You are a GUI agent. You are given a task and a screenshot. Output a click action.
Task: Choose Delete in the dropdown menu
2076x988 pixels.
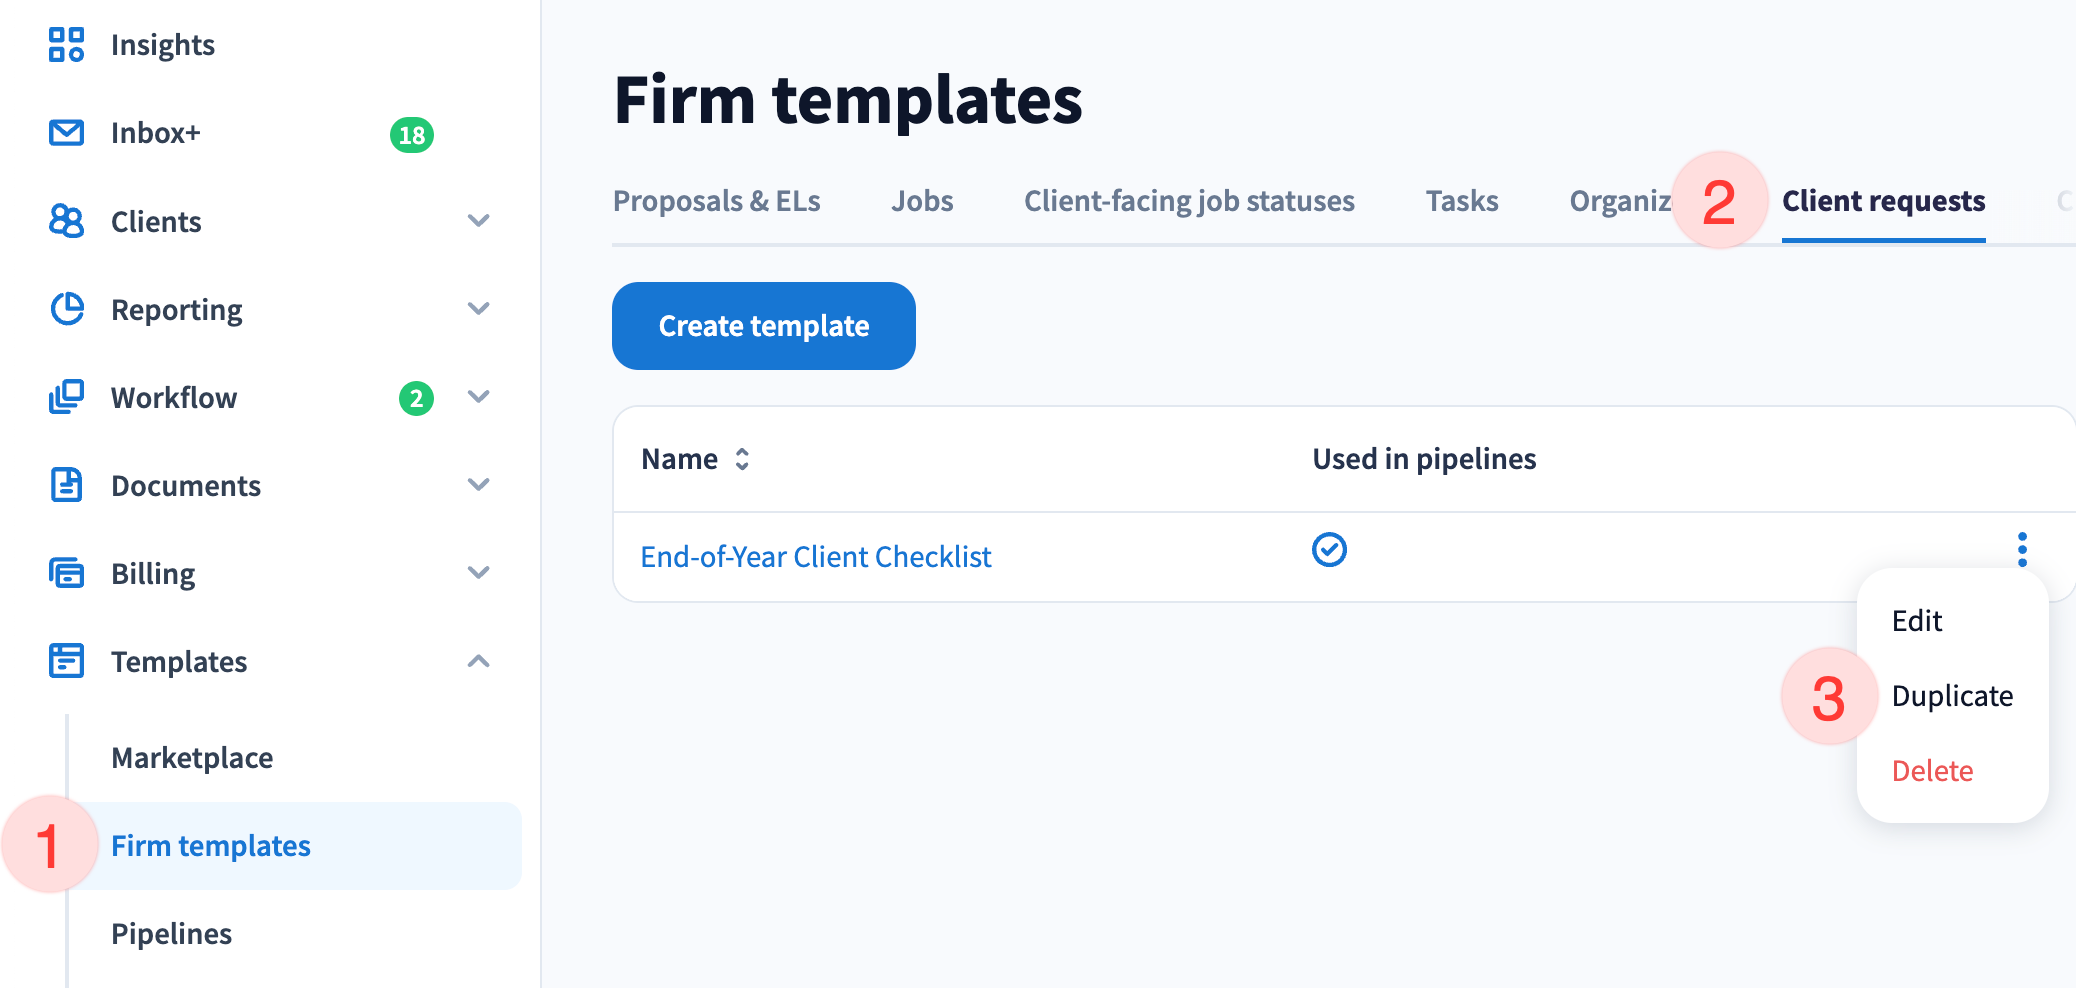(x=1932, y=771)
